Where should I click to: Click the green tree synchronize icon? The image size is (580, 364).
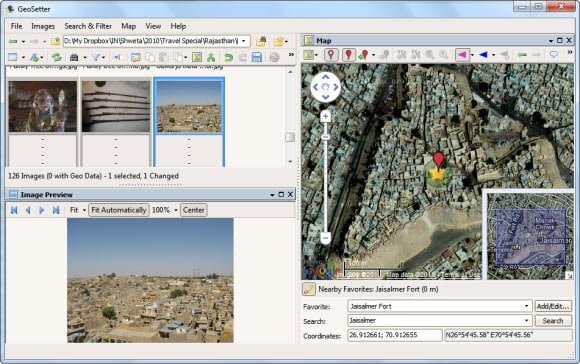211,57
